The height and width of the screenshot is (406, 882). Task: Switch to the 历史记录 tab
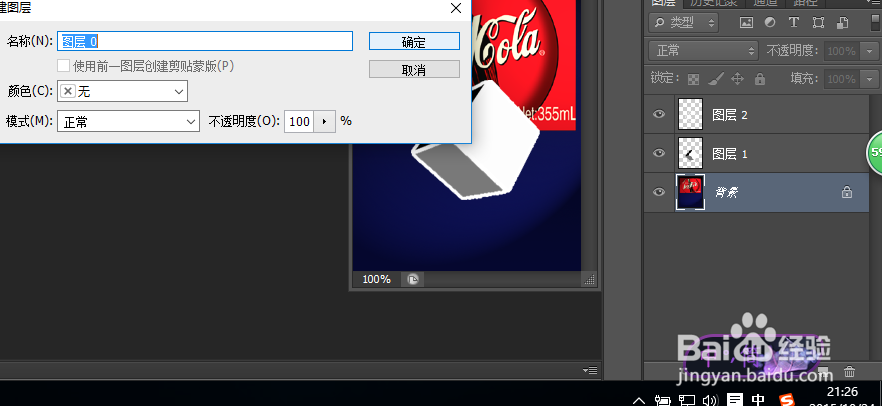click(713, 2)
